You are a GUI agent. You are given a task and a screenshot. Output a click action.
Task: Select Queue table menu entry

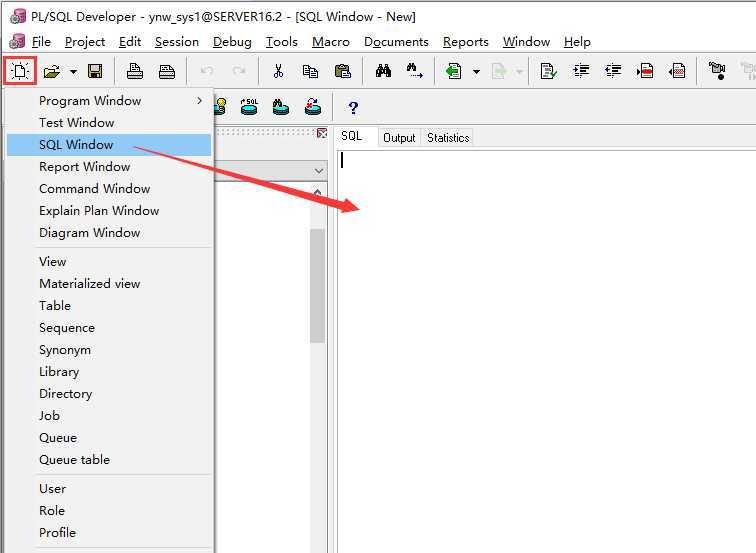point(109,460)
